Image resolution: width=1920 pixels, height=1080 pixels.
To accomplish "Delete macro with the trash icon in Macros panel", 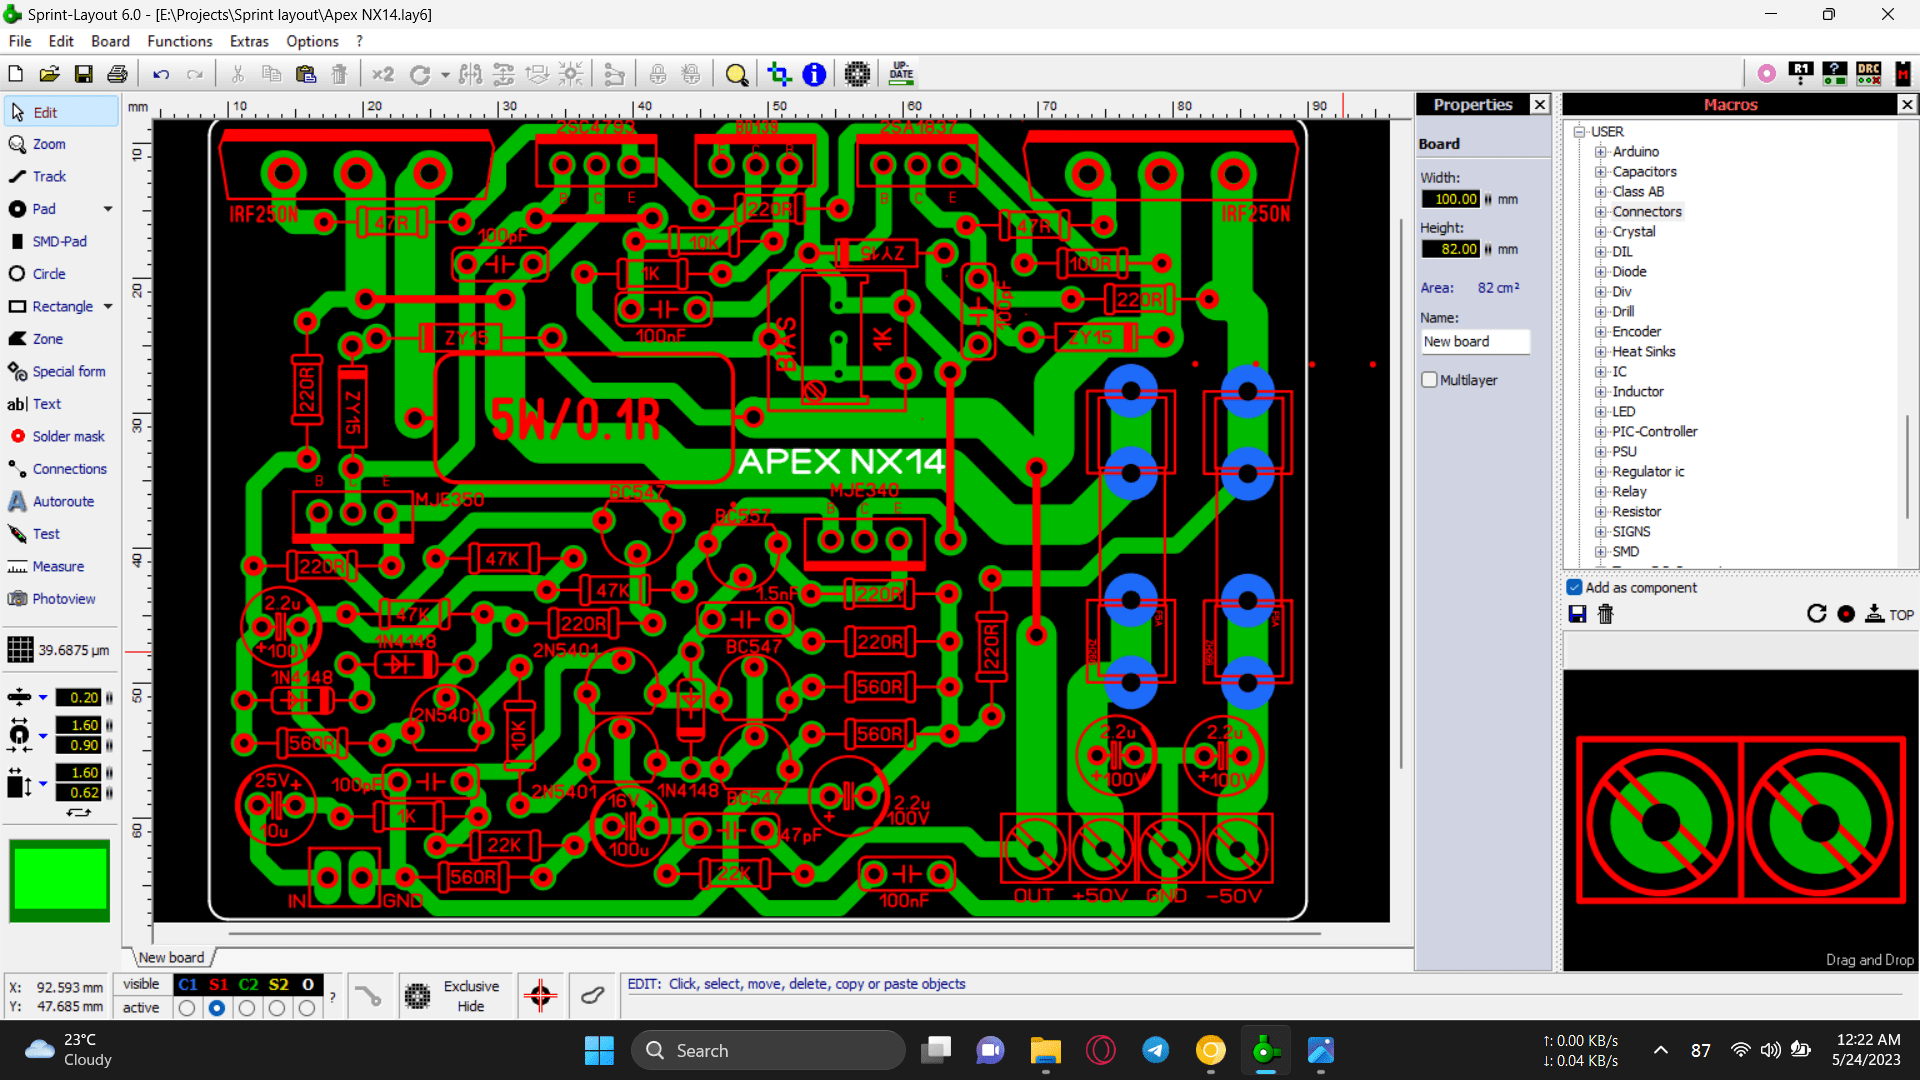I will pyautogui.click(x=1605, y=614).
